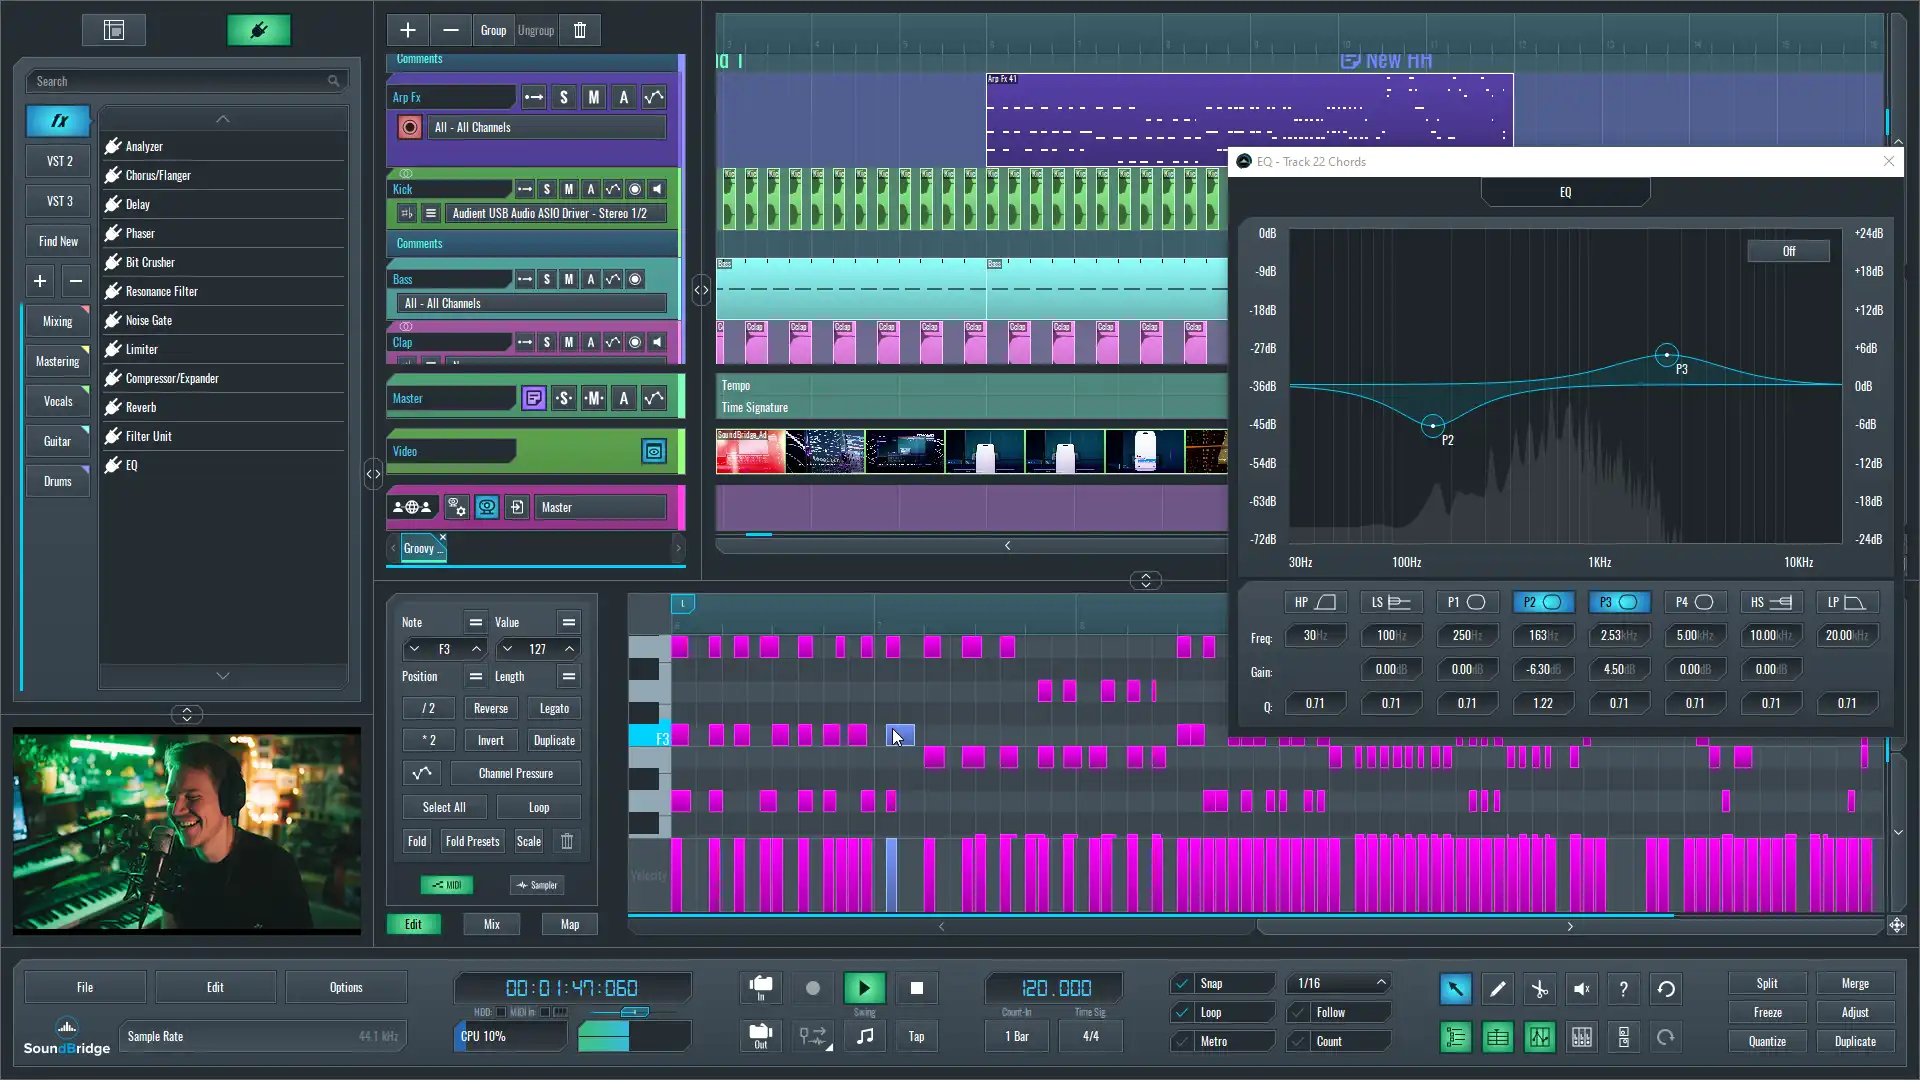This screenshot has height=1080, width=1920.
Task: Open the 1/16 snap value dropdown
Action: (x=1340, y=984)
